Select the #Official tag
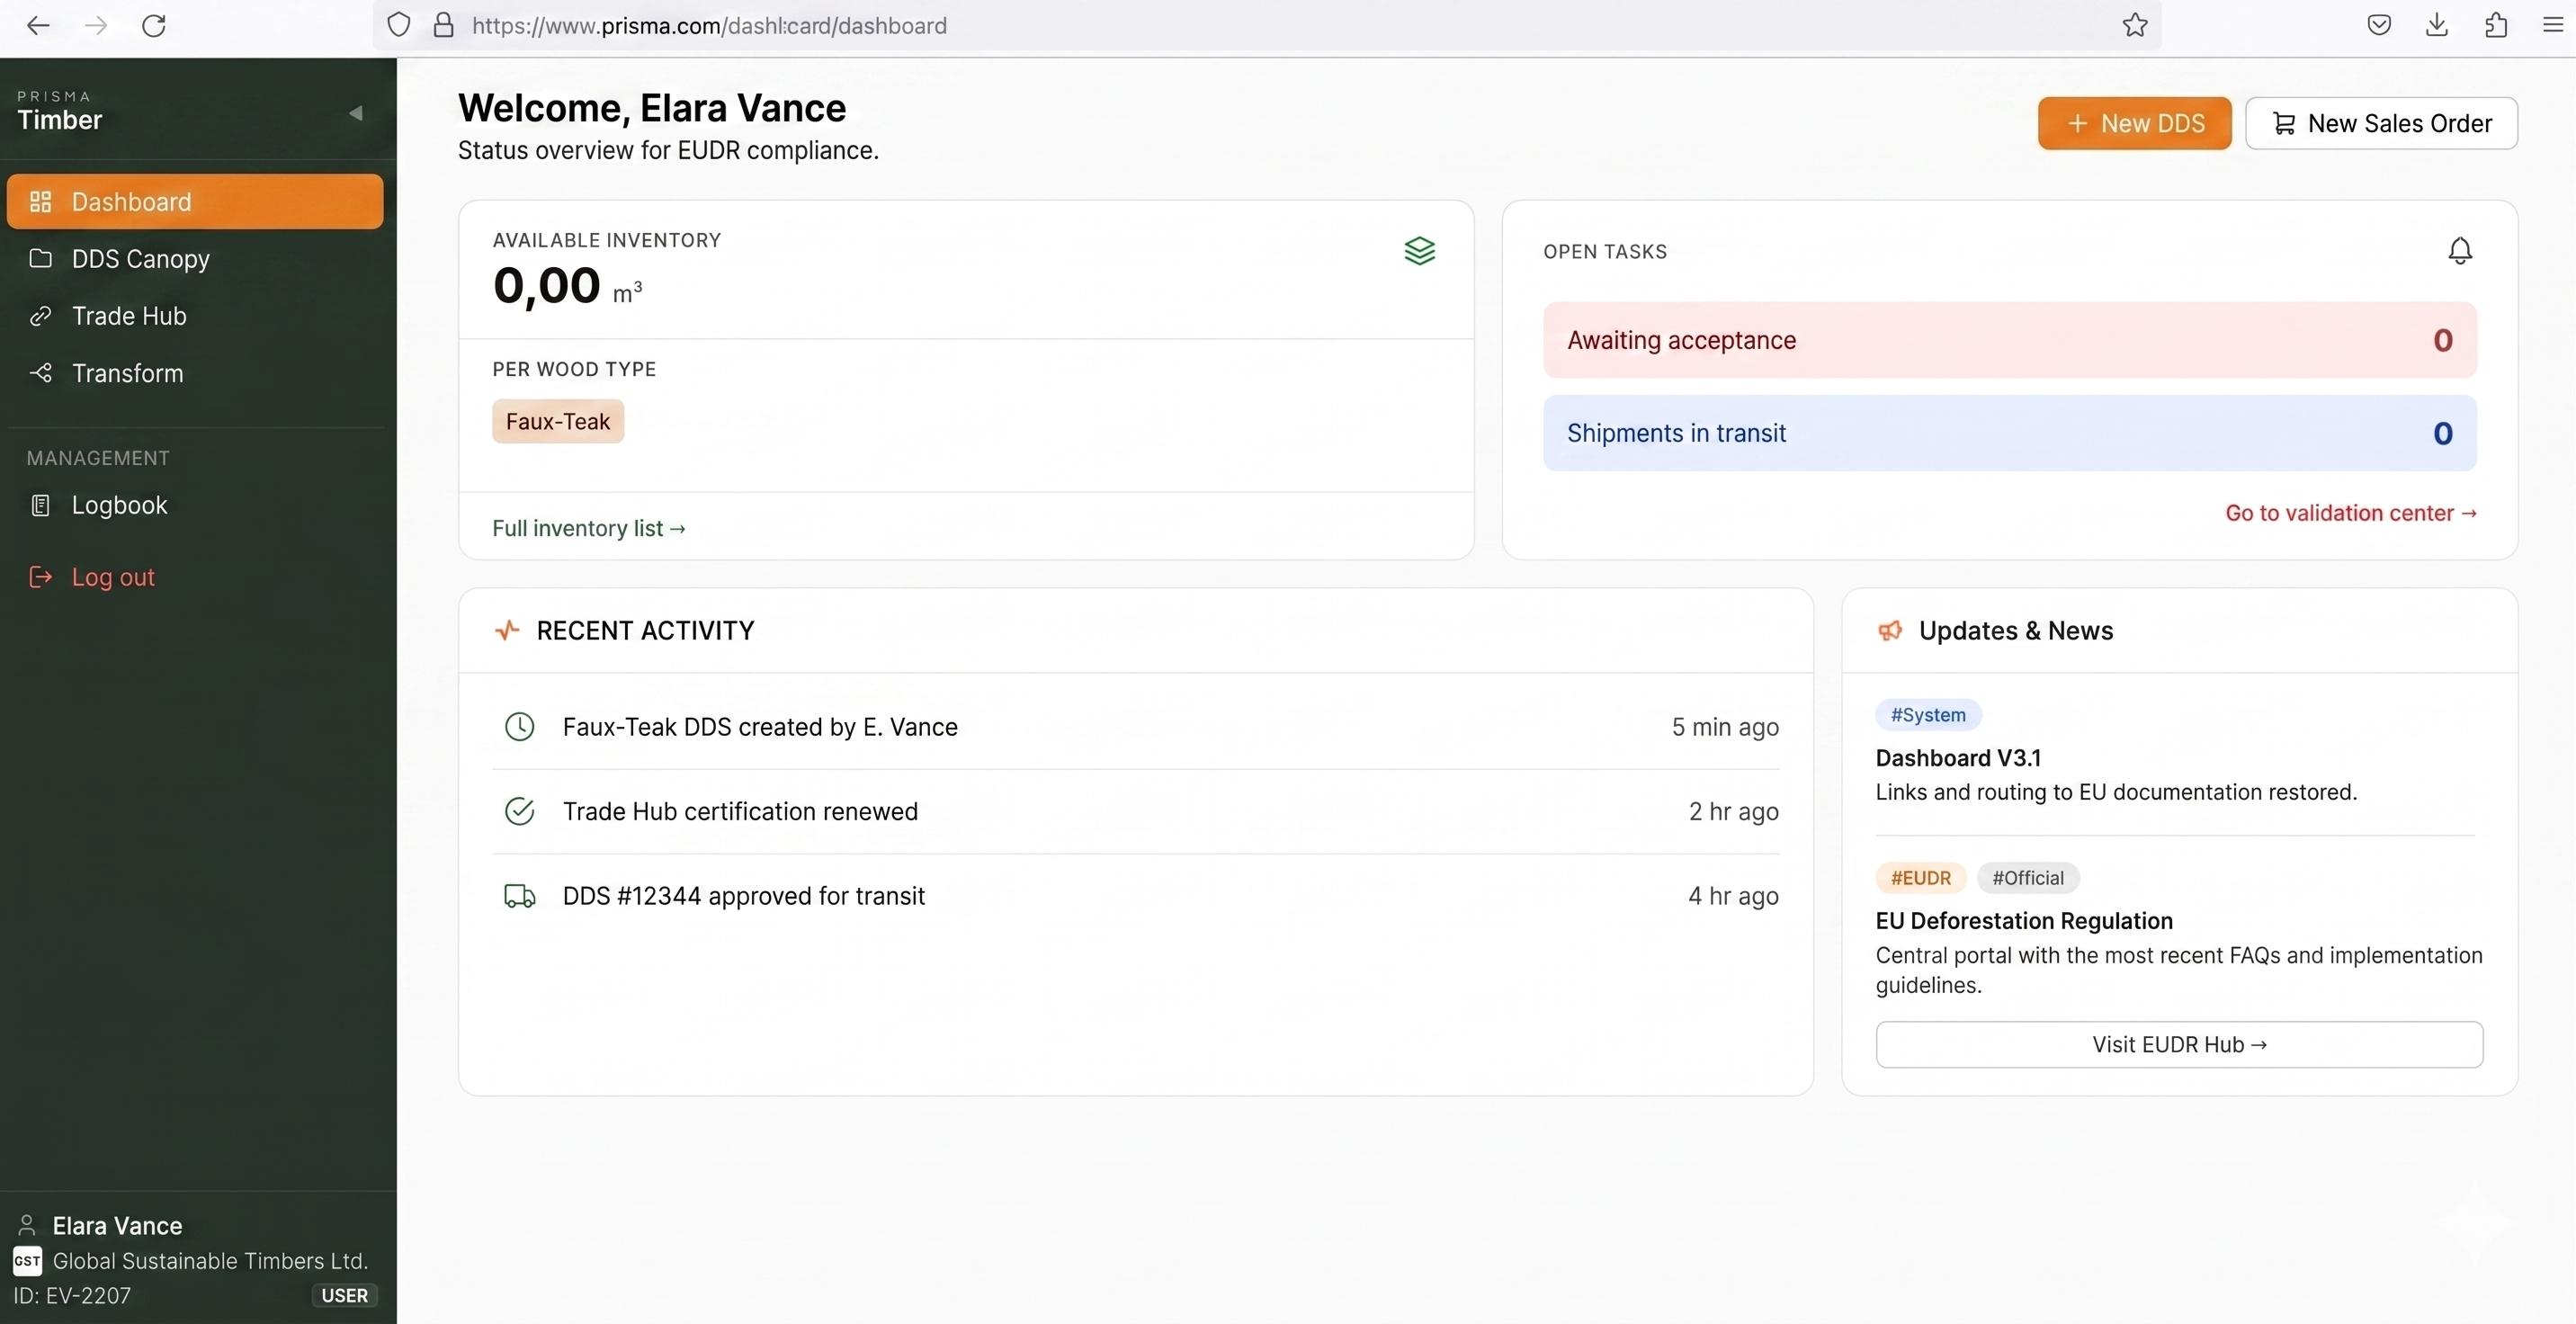2576x1324 pixels. (2028, 878)
